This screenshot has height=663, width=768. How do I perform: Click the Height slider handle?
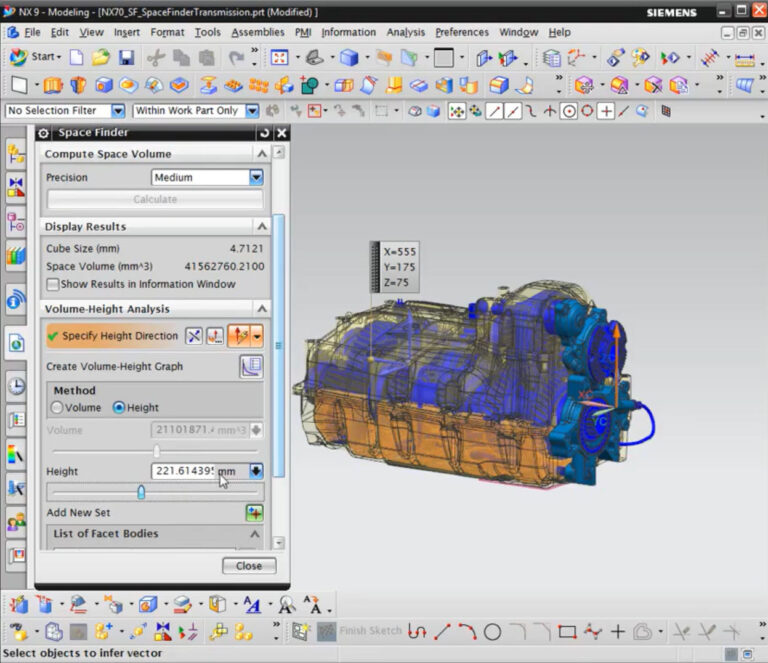[141, 492]
